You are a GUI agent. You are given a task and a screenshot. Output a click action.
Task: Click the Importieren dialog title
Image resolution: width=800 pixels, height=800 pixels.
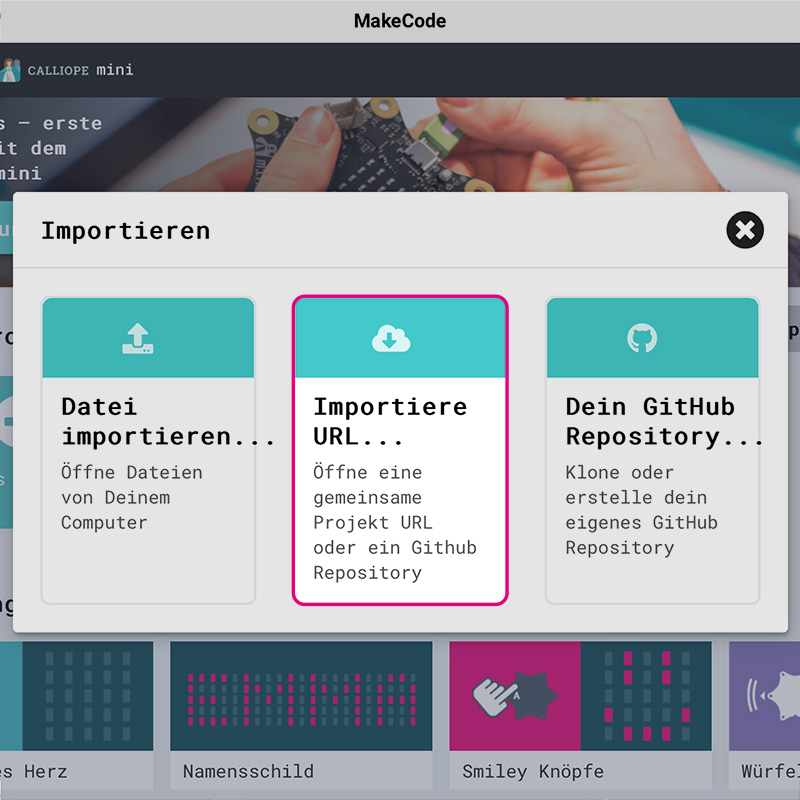click(x=126, y=231)
